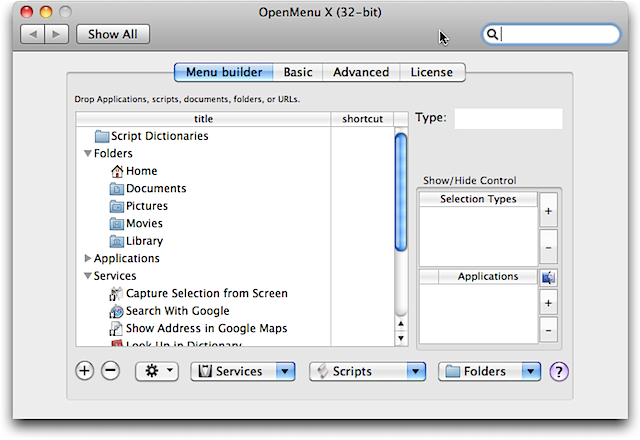Screen dimensions: 640x440
Task: Click the Show Address in Google Maps icon
Action: pyautogui.click(x=116, y=329)
